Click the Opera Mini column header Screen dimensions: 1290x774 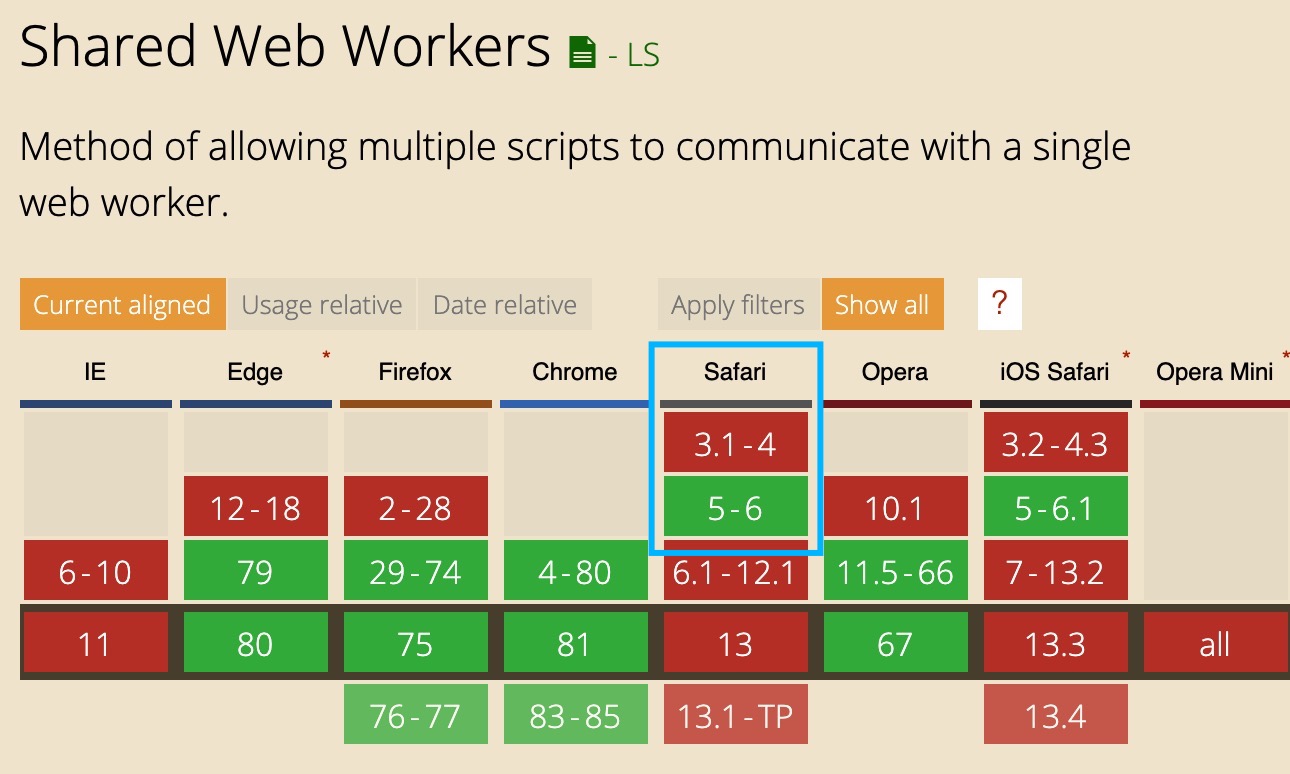click(x=1215, y=373)
